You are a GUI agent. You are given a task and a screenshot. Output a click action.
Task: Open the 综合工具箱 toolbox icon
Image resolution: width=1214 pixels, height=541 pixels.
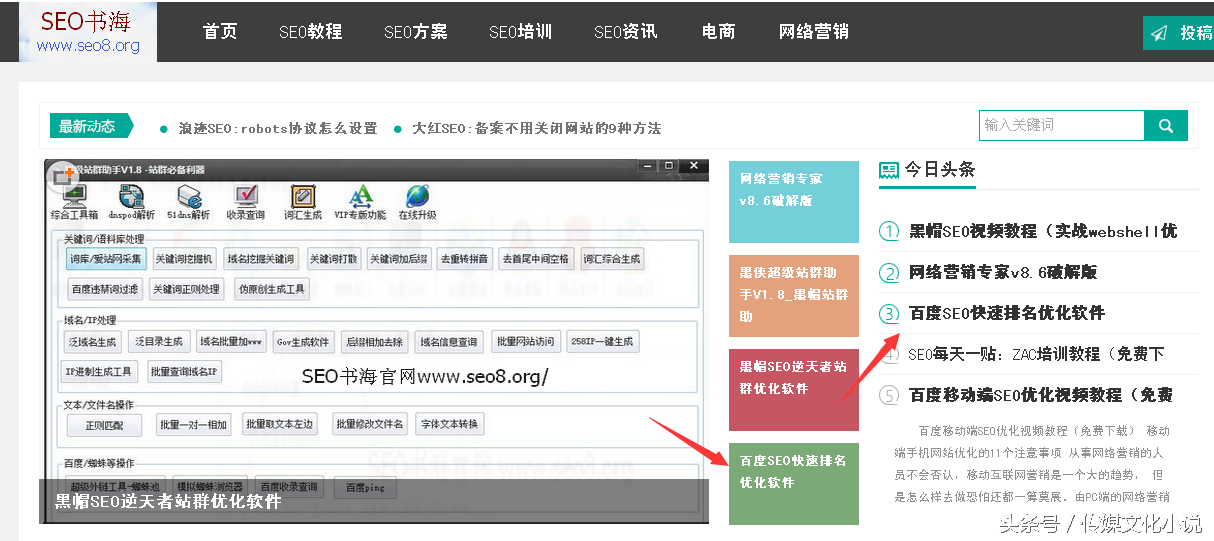(x=73, y=202)
